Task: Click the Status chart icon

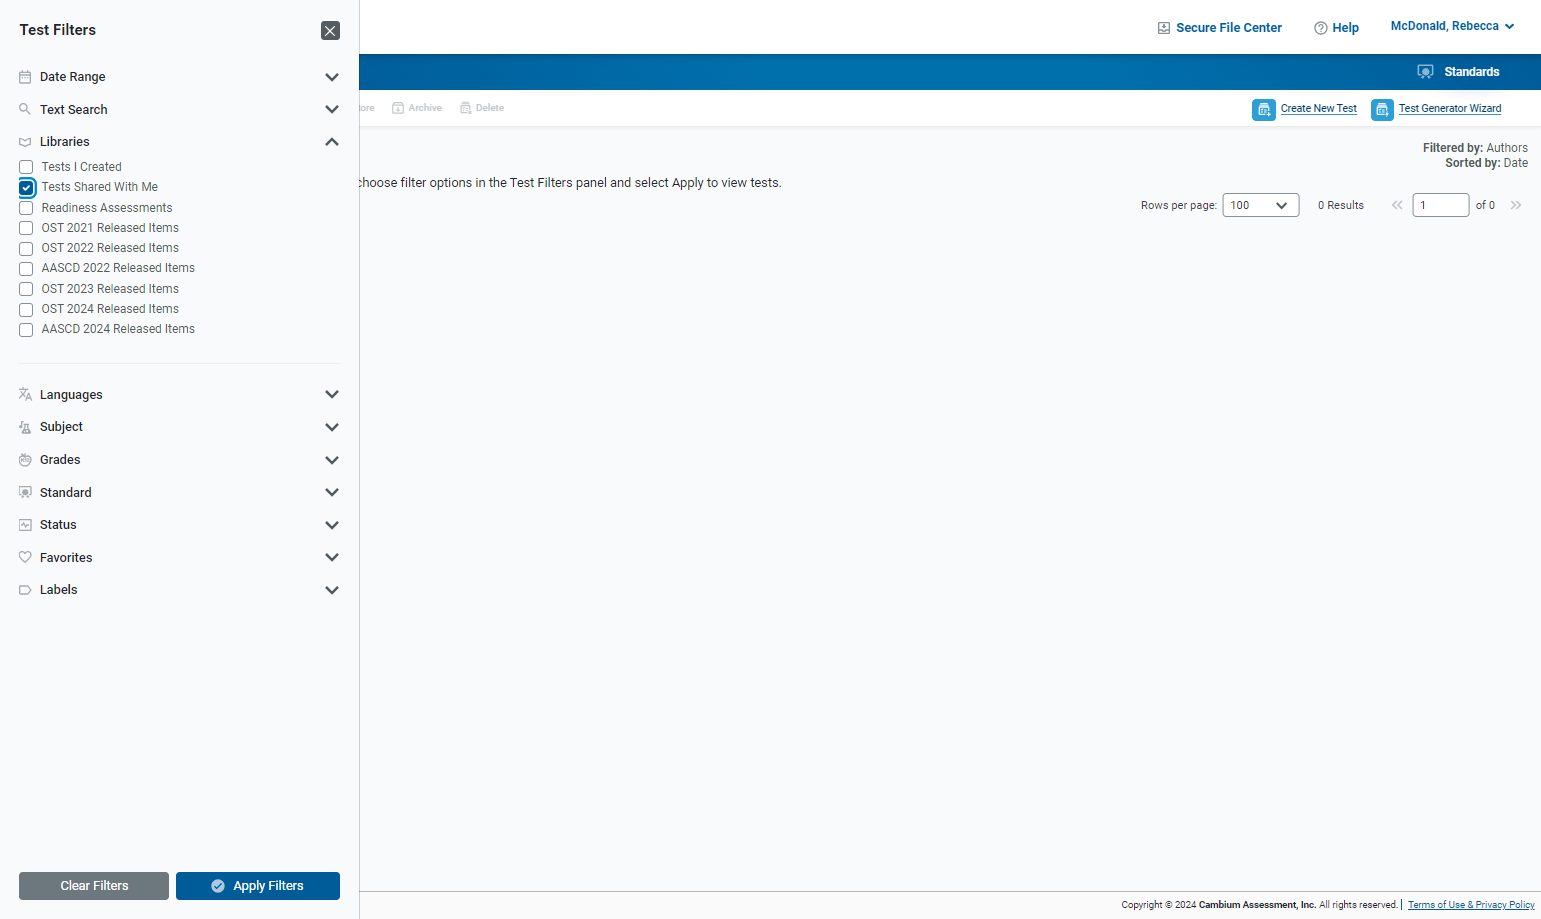Action: coord(25,525)
